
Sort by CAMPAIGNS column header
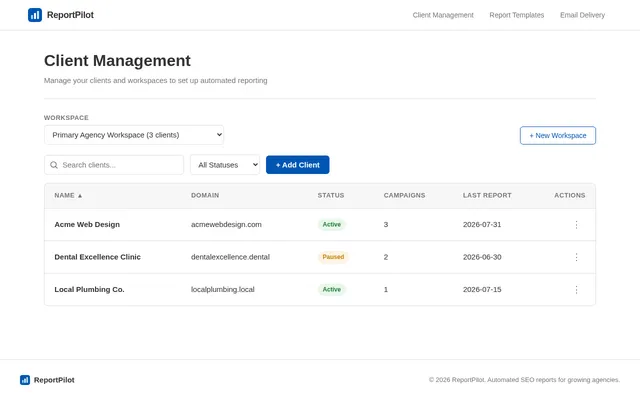(x=404, y=196)
